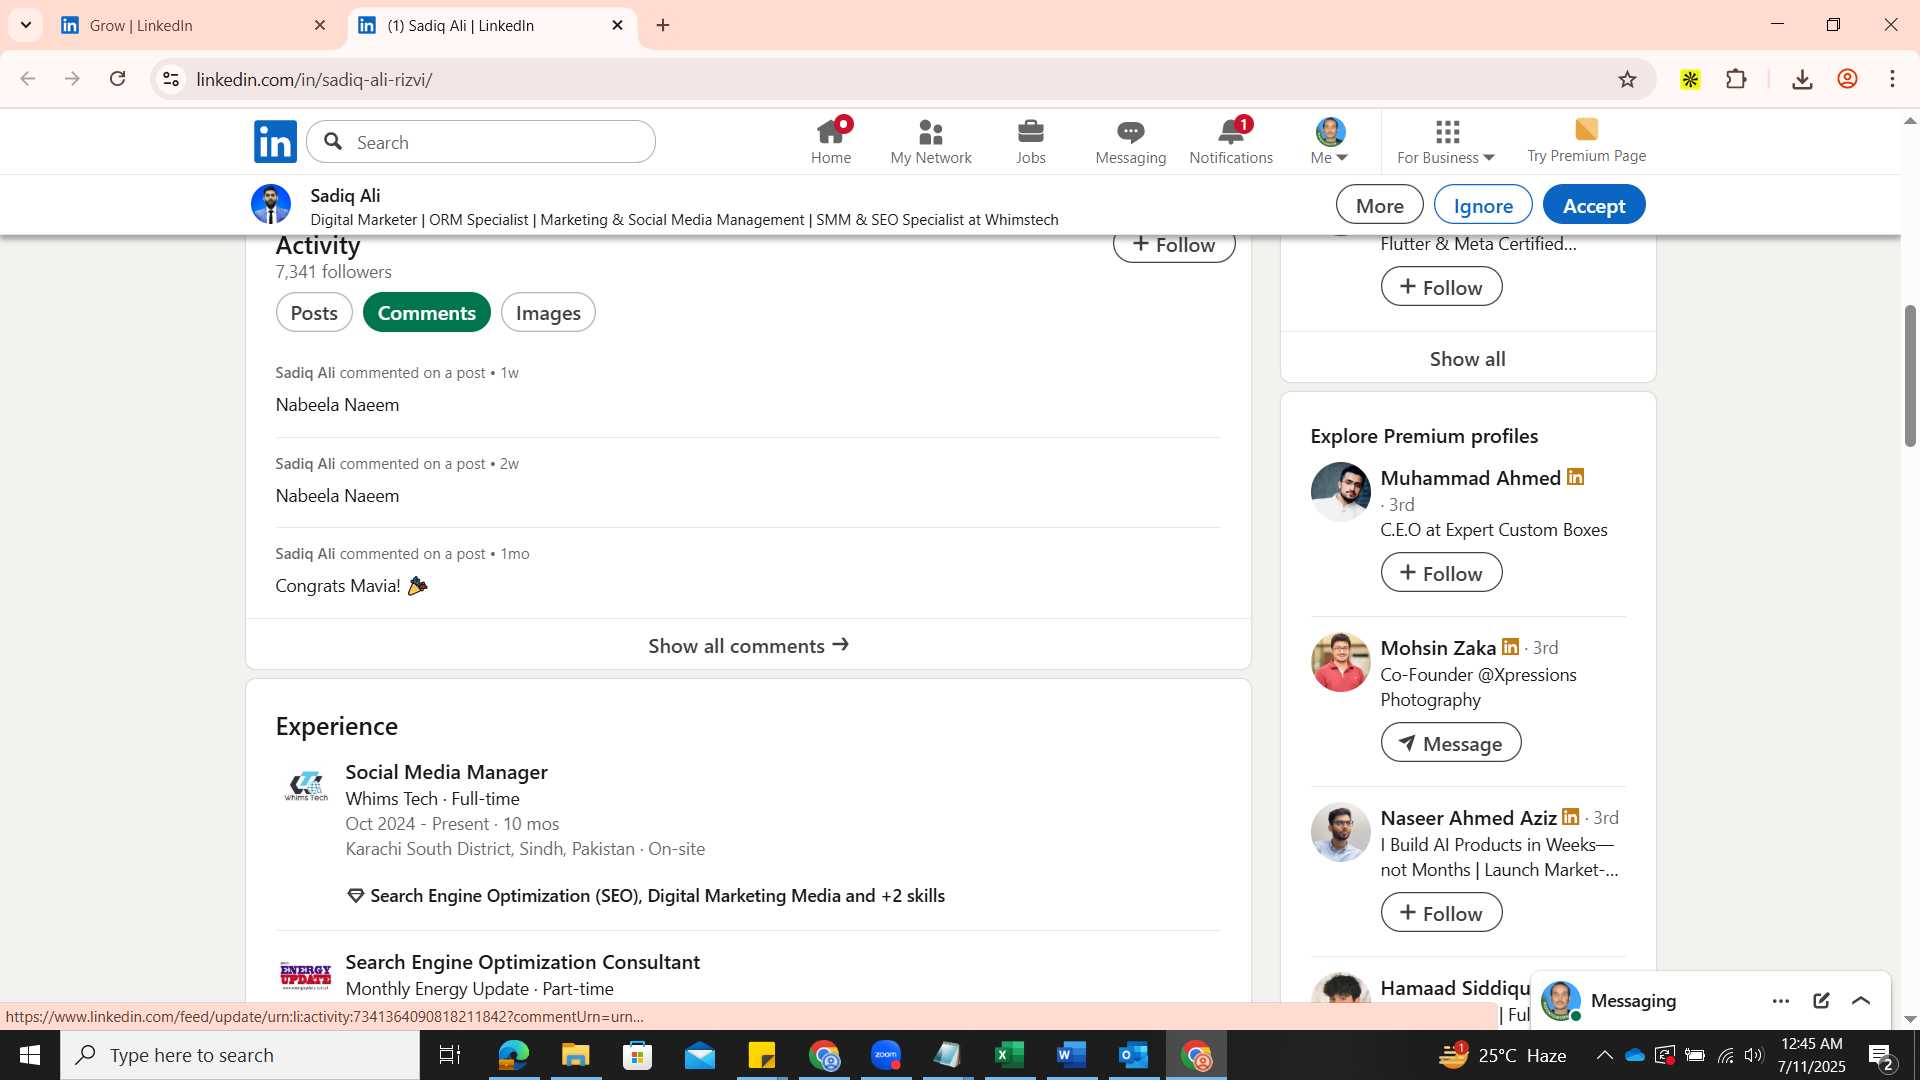Open Muhammad Ahmed's profile name
Screen dimensions: 1920x1080
pos(1470,478)
